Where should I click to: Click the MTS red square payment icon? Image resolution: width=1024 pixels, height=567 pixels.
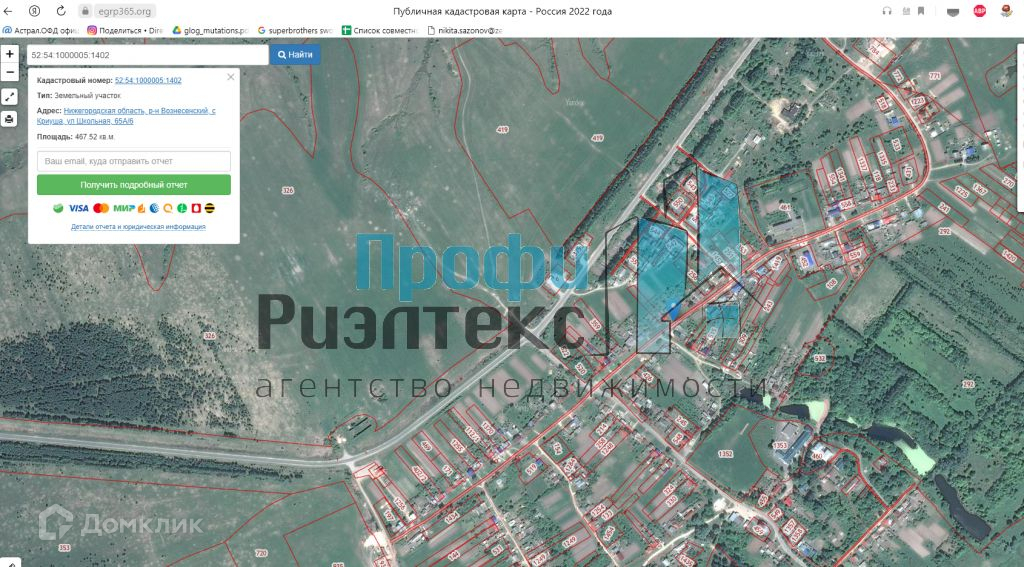point(196,208)
